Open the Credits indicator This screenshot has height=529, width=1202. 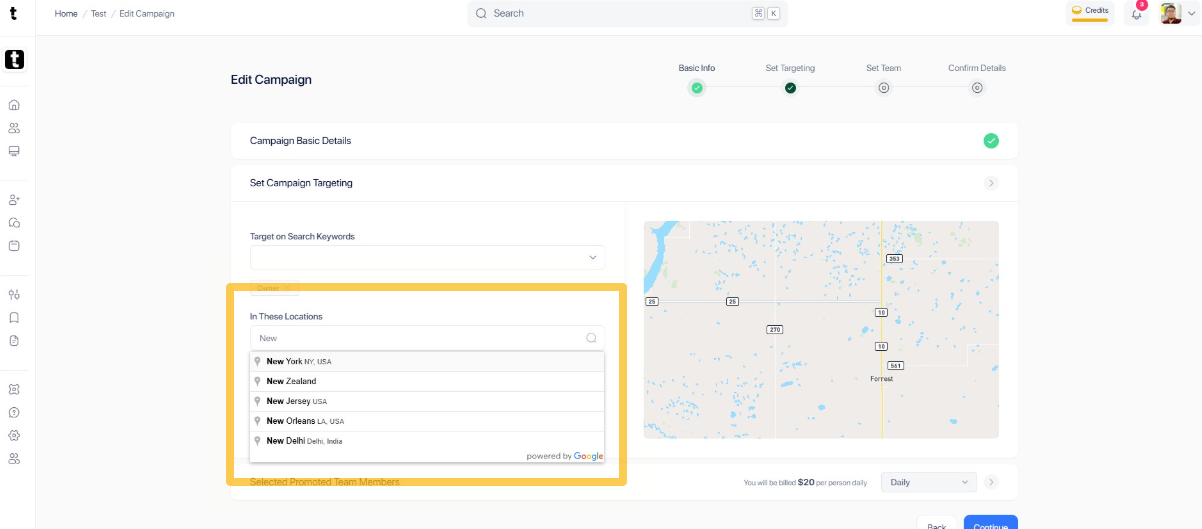click(x=1090, y=12)
